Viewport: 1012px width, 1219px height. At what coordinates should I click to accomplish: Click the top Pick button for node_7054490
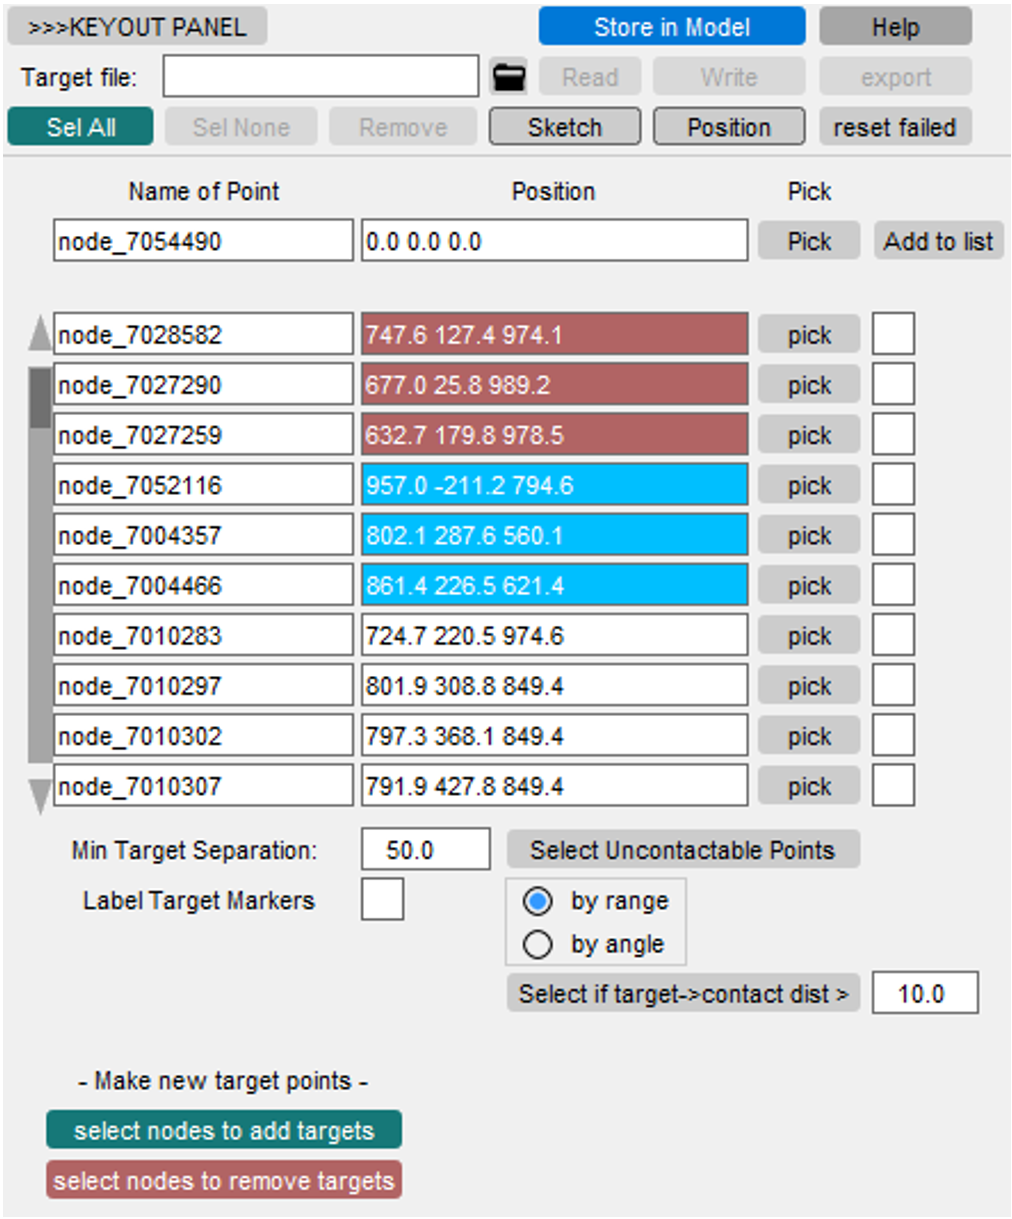coord(809,241)
